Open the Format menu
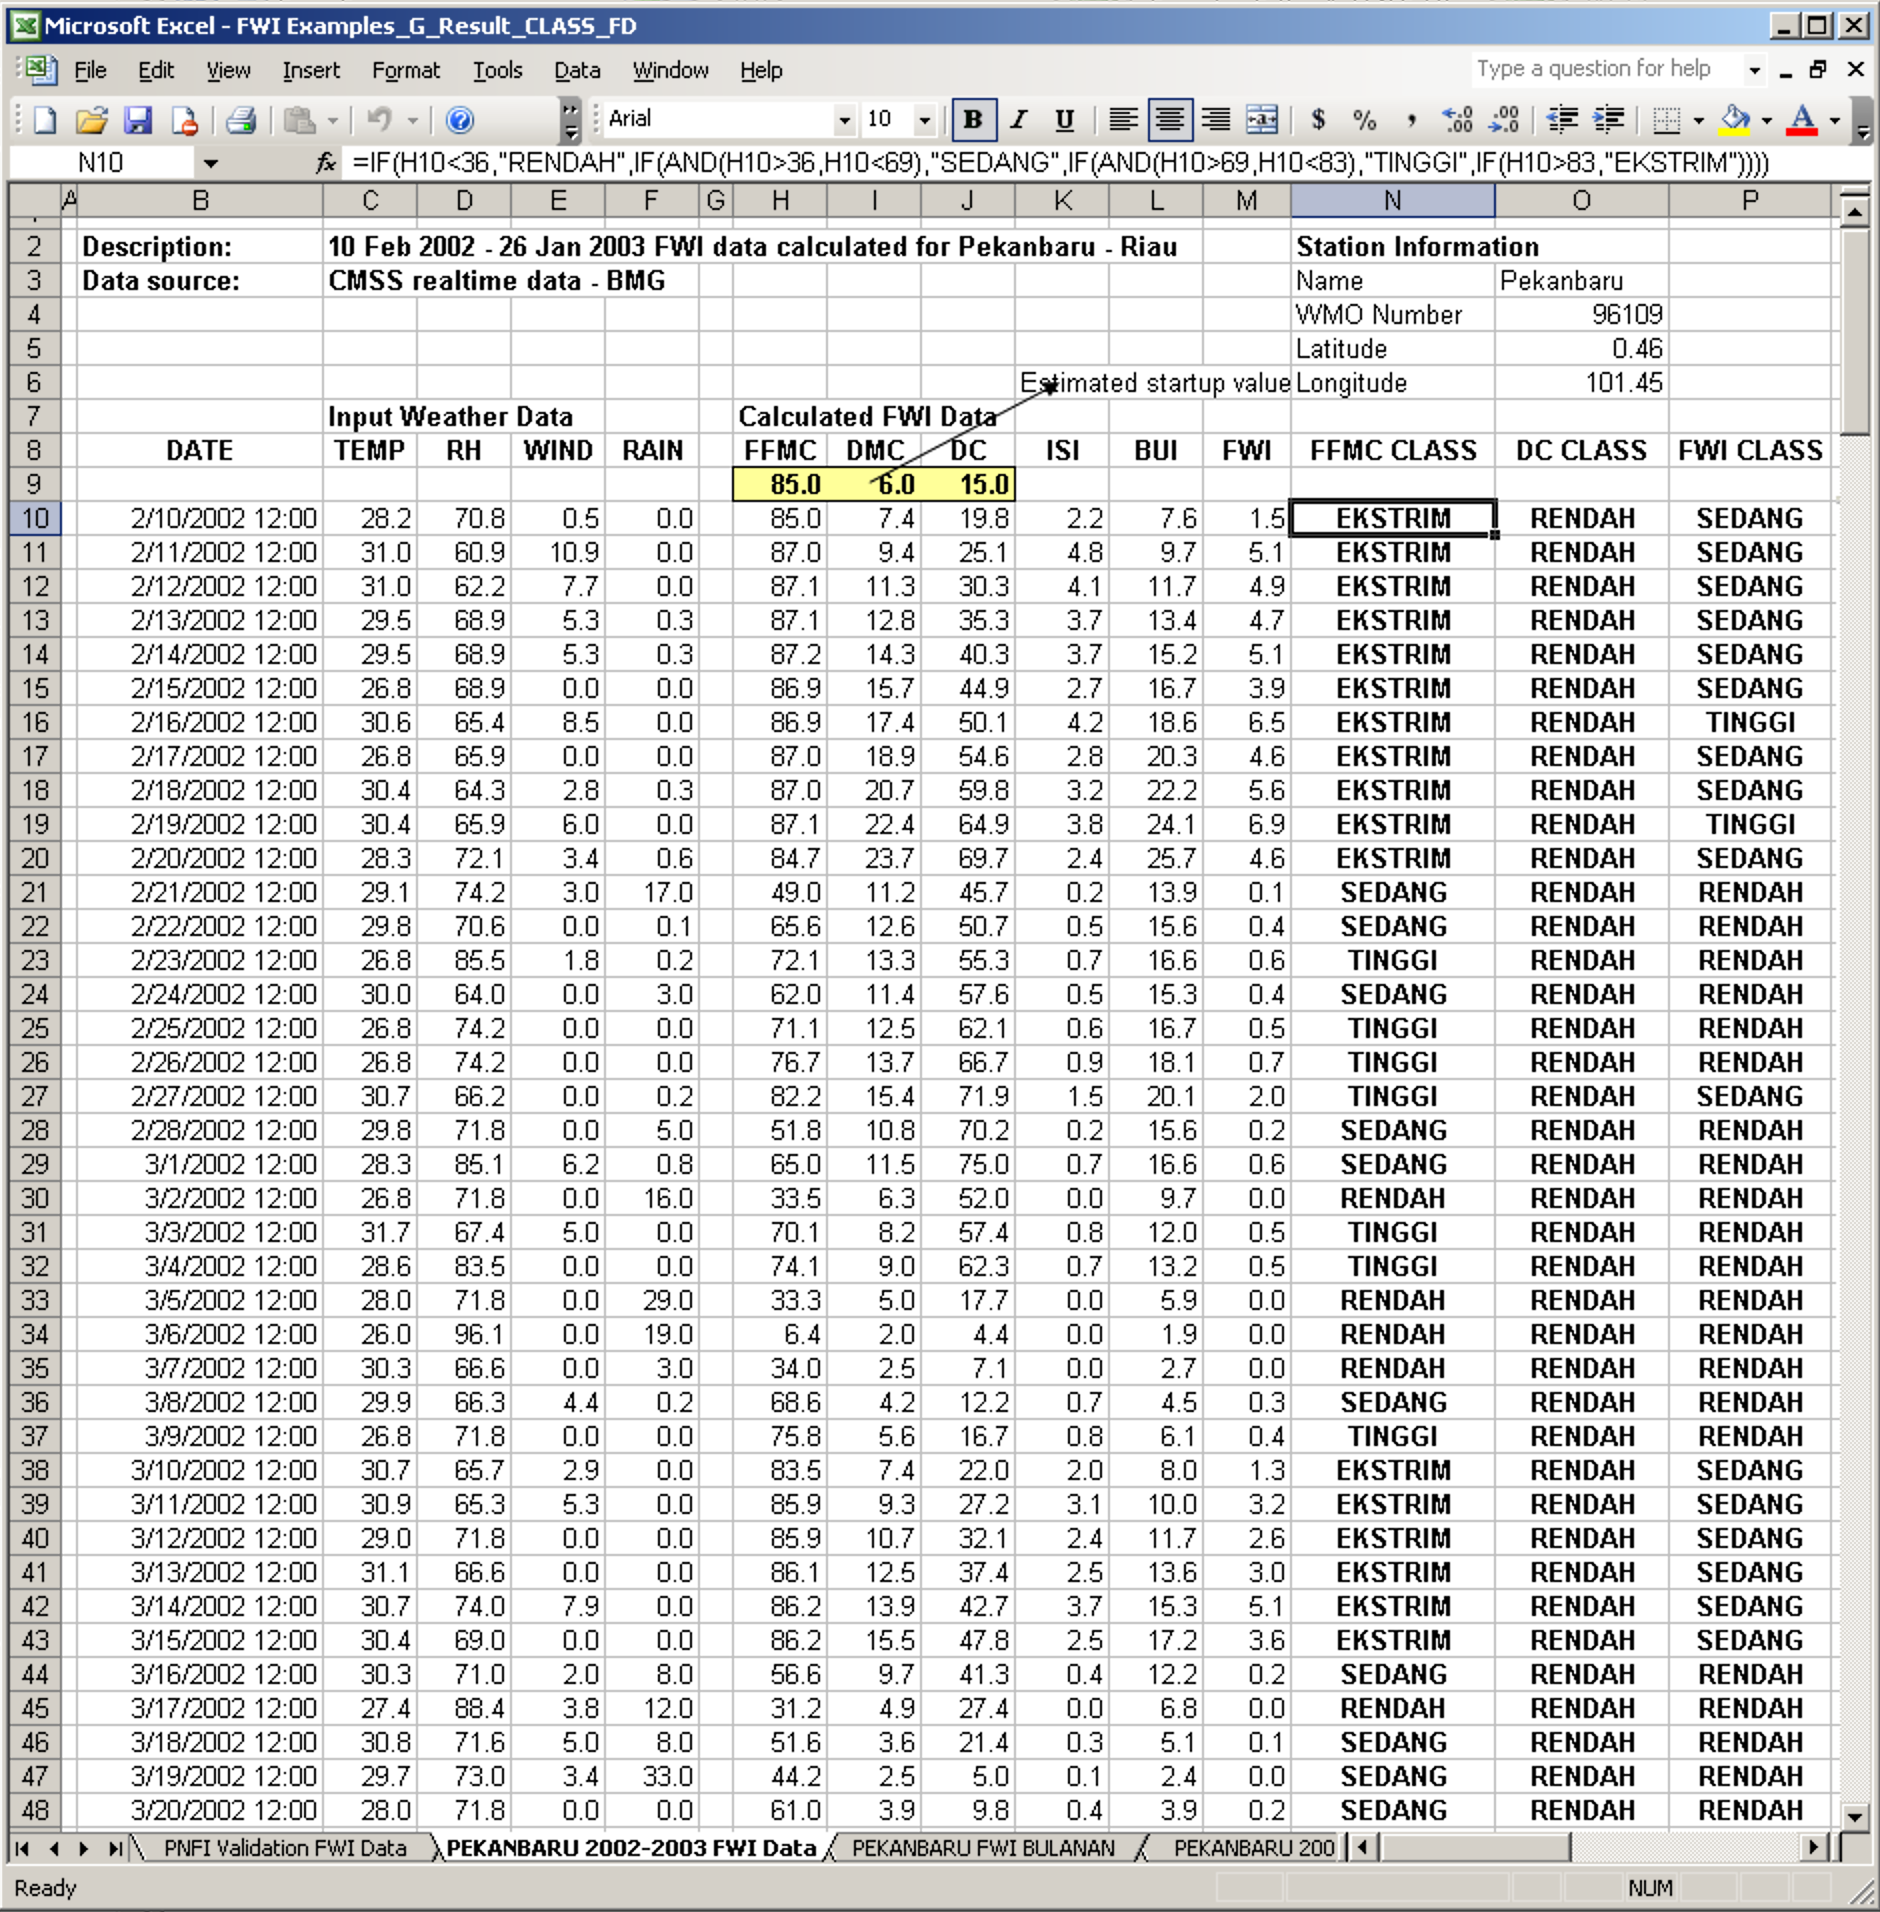1880x1912 pixels. (x=405, y=70)
